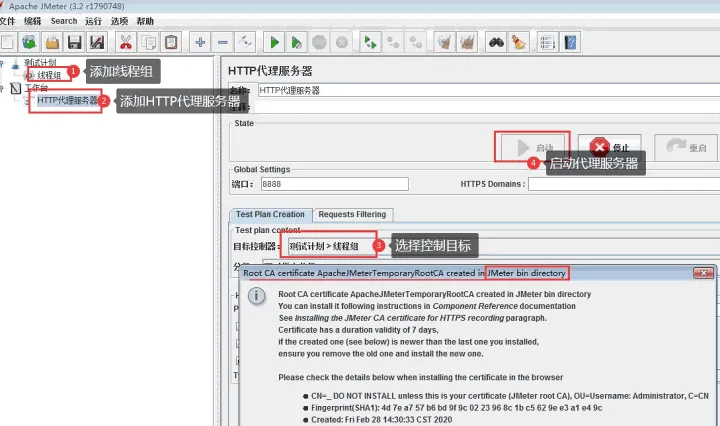Image resolution: width=720 pixels, height=426 pixels.
Task: Open the 帮助 menu
Action: pos(145,21)
